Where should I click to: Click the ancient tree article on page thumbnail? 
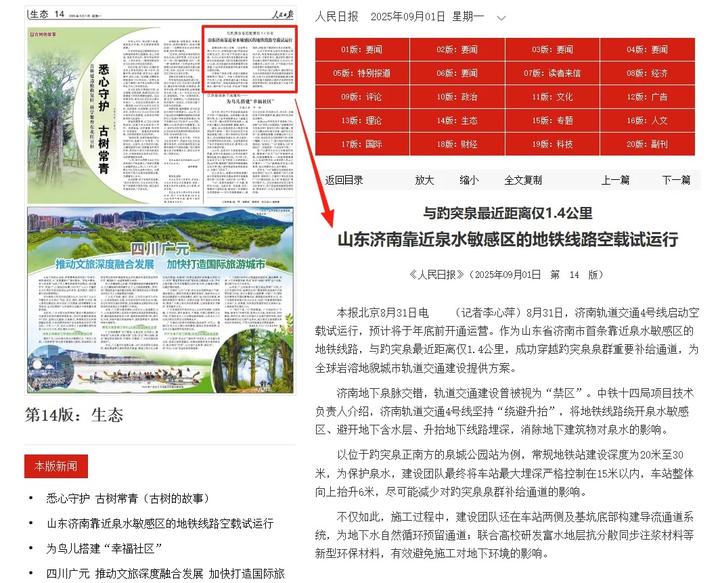(115, 115)
